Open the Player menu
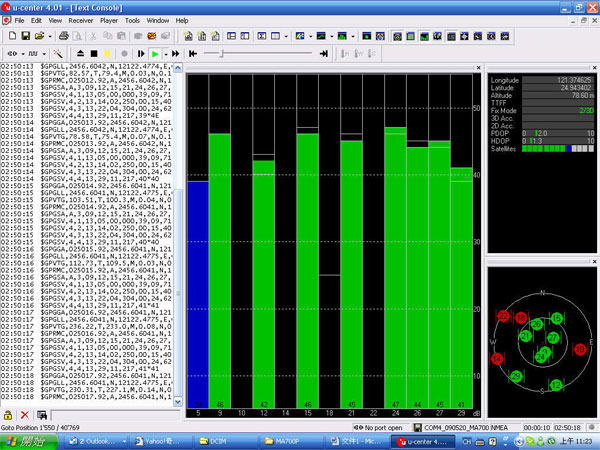Viewport: 600px width, 450px height. coord(109,21)
